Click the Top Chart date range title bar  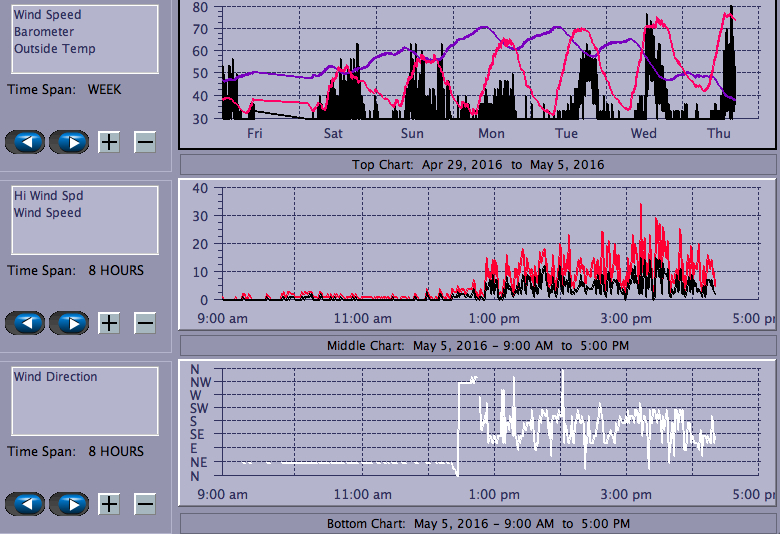pyautogui.click(x=478, y=164)
